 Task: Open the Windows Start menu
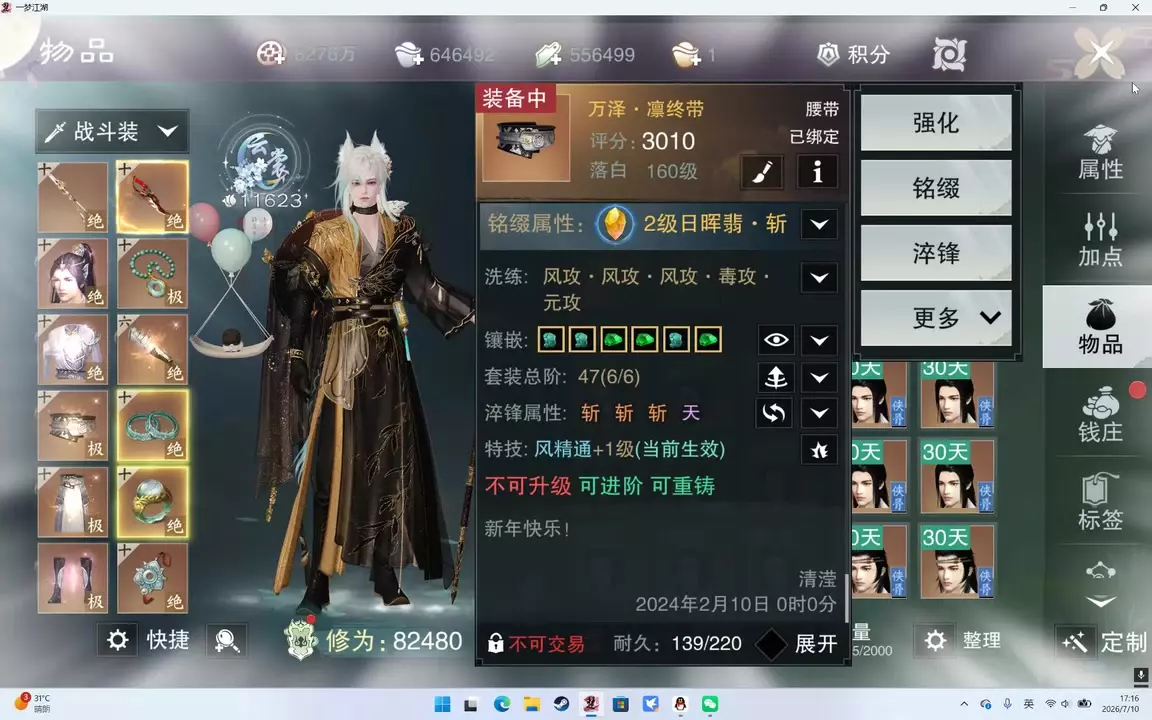(442, 705)
